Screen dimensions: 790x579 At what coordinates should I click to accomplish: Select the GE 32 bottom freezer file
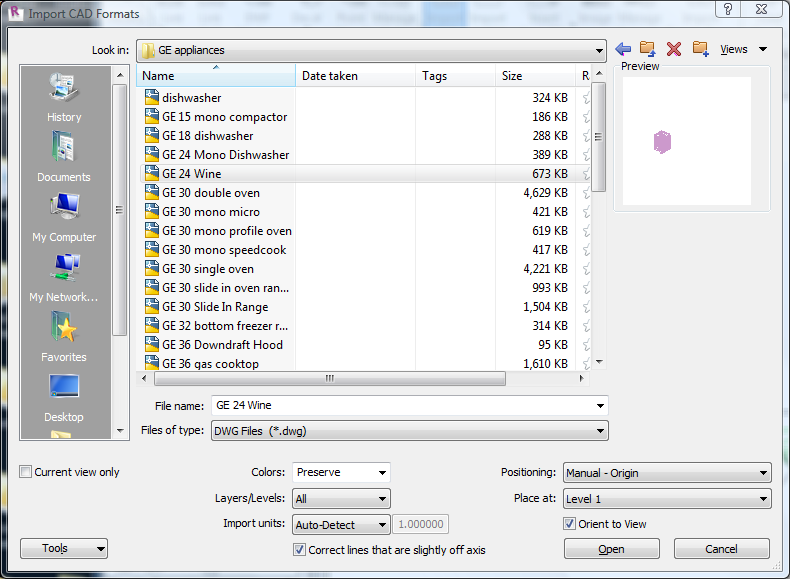coord(225,326)
